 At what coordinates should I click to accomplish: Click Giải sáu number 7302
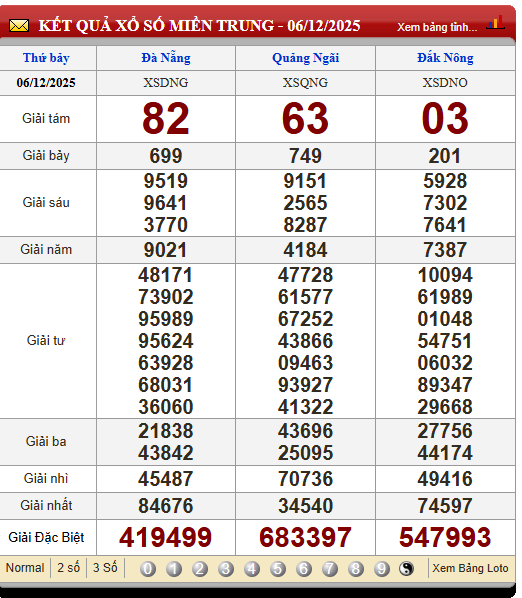coord(445,203)
